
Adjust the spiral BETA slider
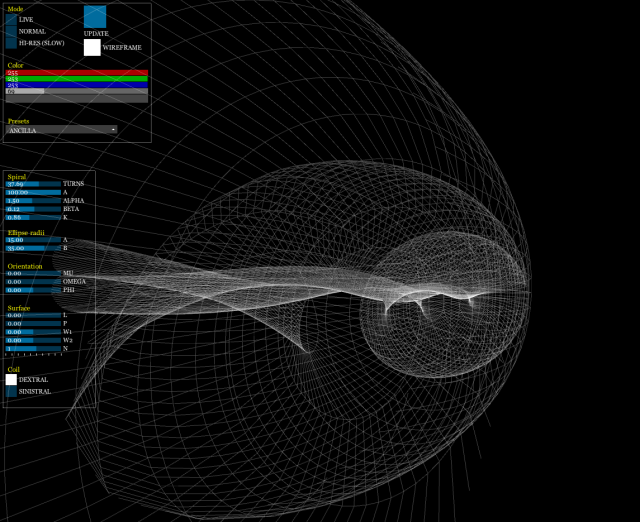coord(33,209)
